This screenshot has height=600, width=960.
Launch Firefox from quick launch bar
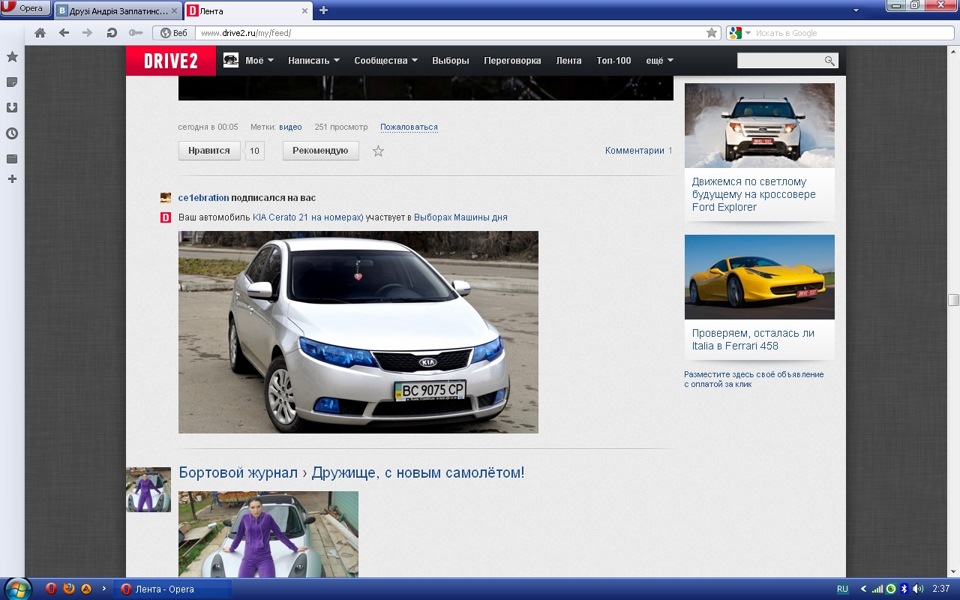point(69,589)
